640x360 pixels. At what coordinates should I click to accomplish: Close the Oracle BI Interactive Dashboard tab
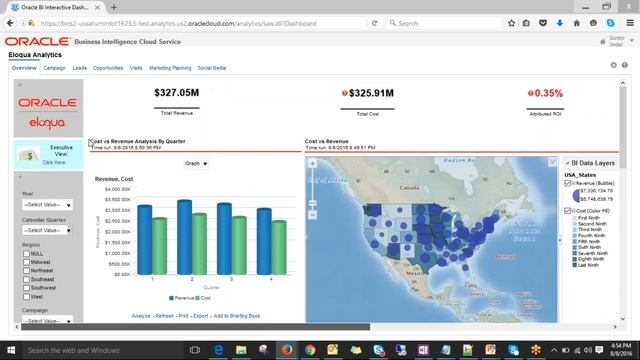click(x=98, y=7)
